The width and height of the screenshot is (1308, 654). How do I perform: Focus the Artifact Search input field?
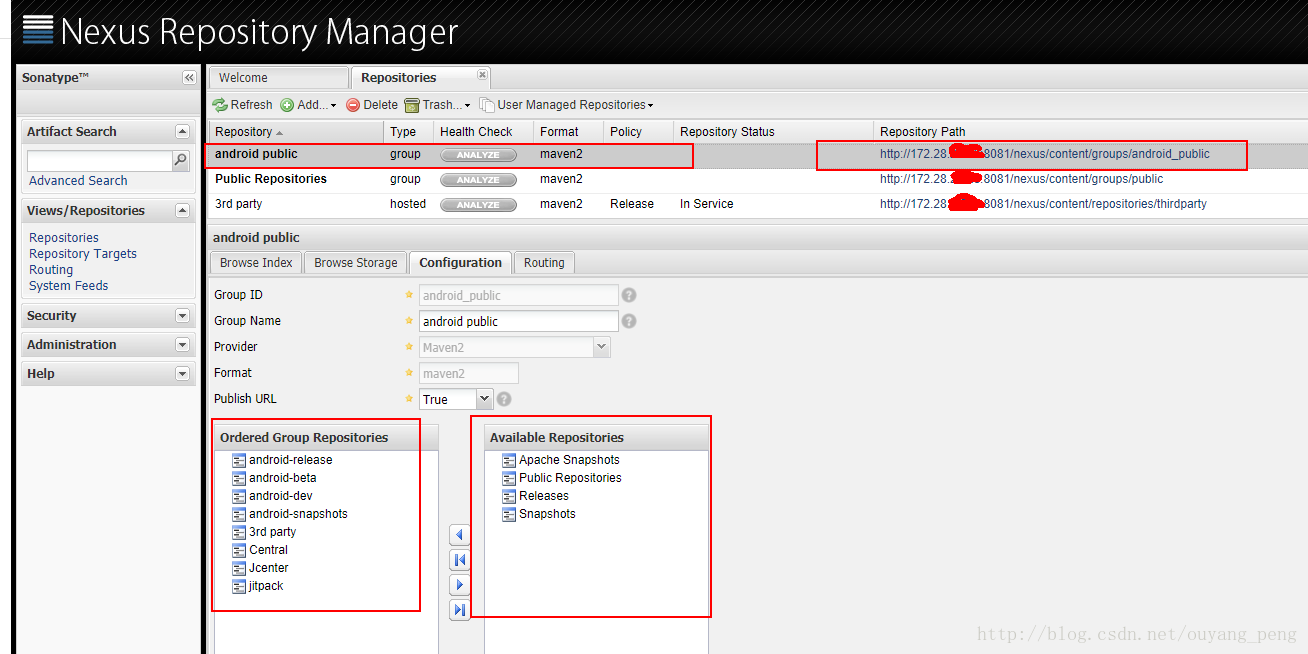100,160
